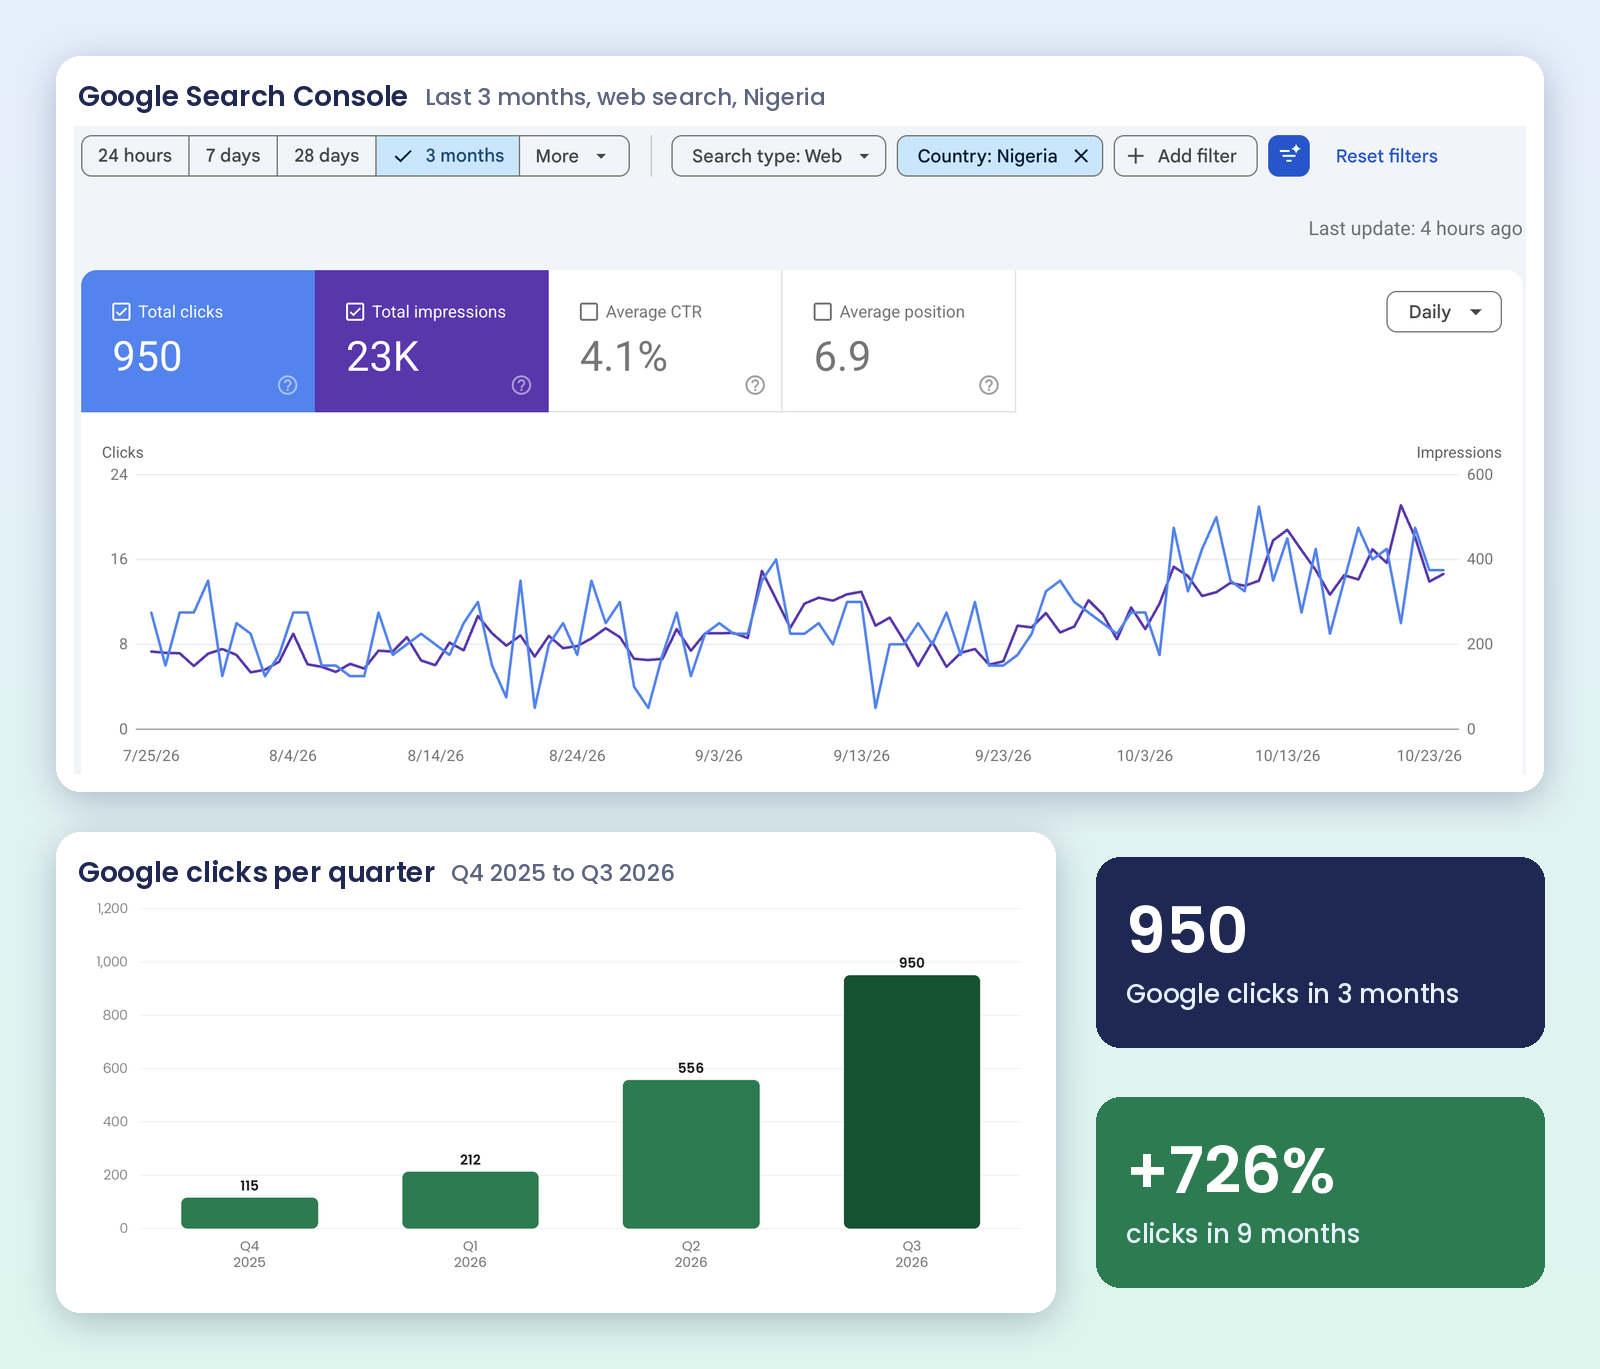Click the plus icon in Add filter
Viewport: 1600px width, 1369px height.
click(1136, 156)
